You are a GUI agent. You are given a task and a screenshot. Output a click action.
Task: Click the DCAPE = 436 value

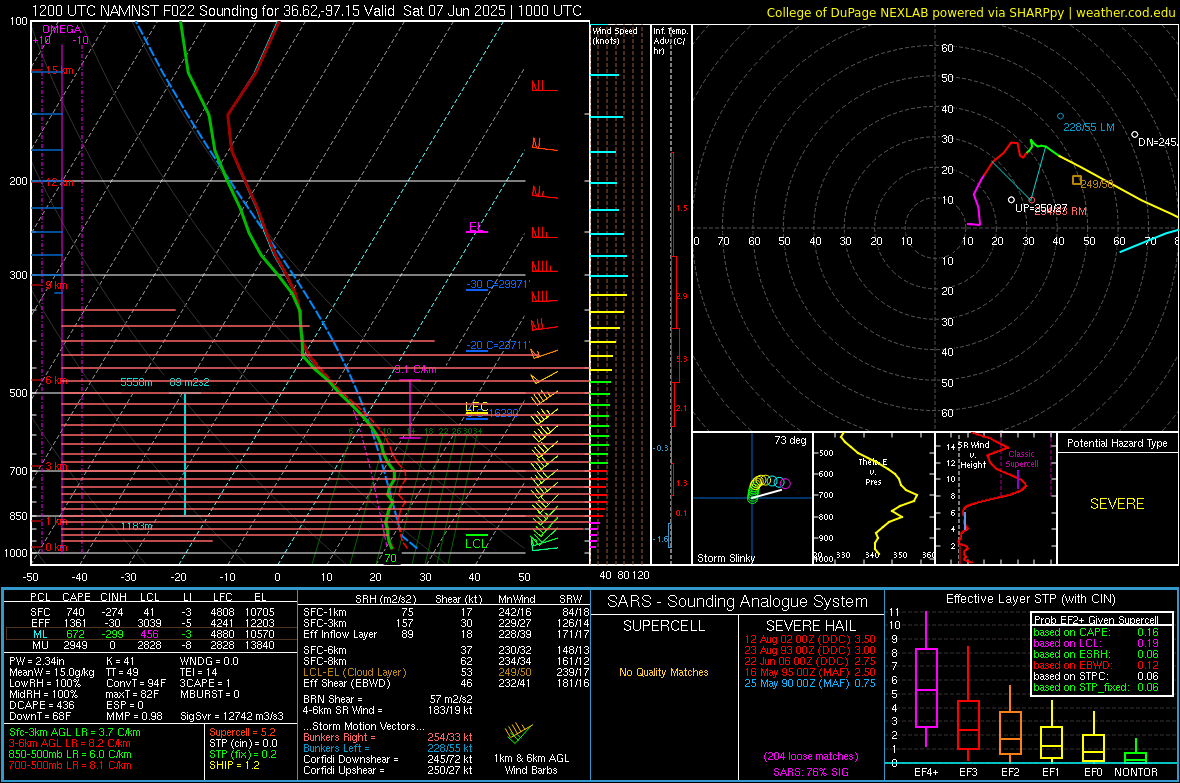tap(42, 705)
